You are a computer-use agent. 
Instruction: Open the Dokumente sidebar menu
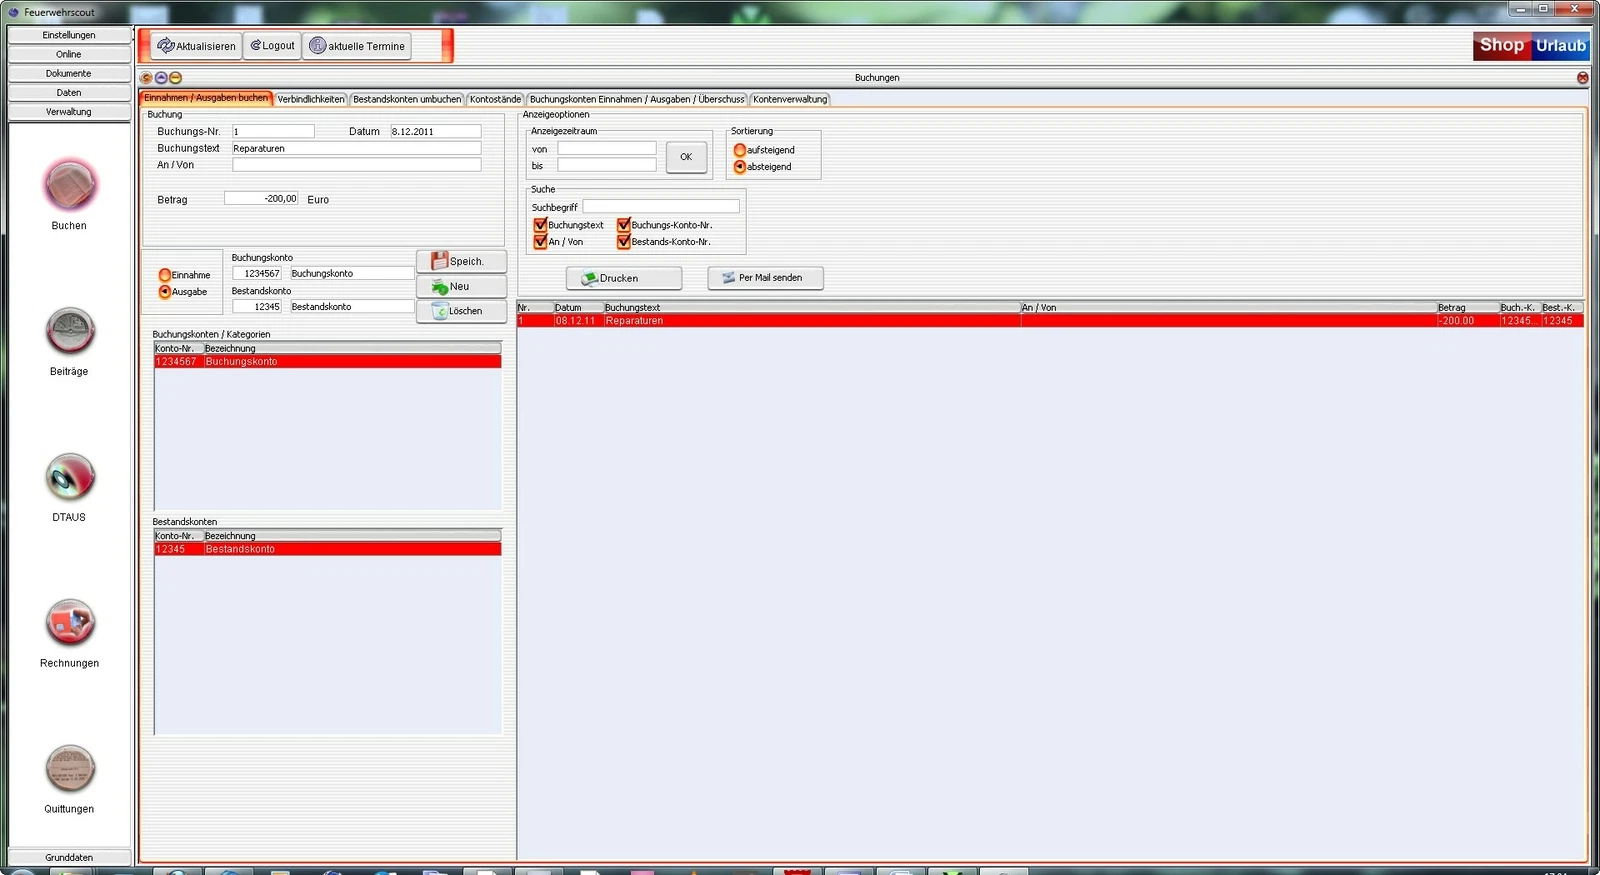69,73
